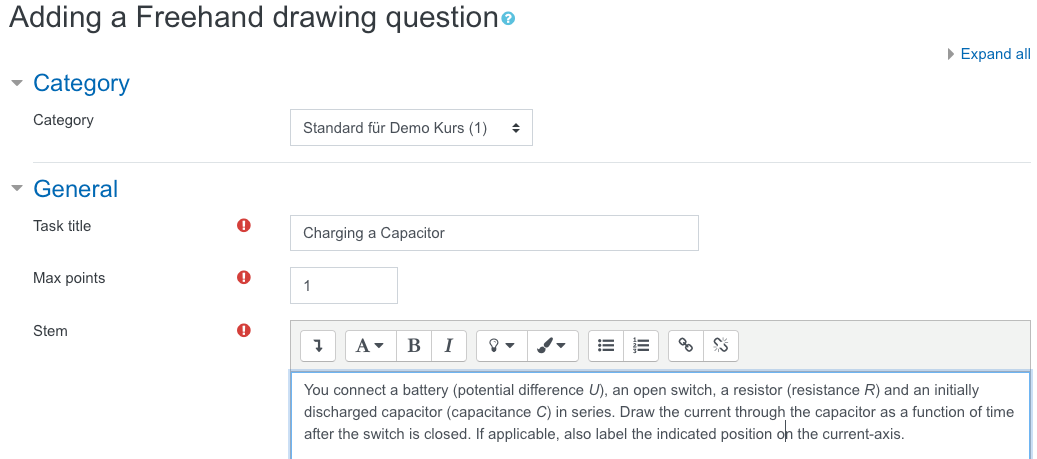
Task: Collapse the Category section
Action: click(x=17, y=83)
